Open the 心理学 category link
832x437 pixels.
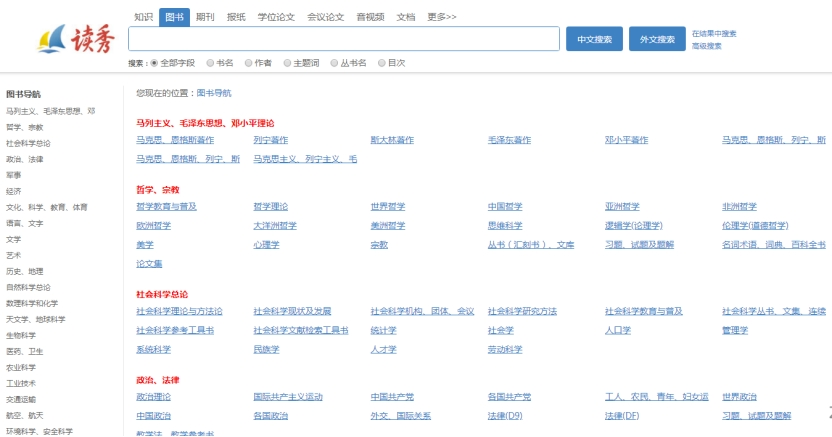(x=266, y=244)
